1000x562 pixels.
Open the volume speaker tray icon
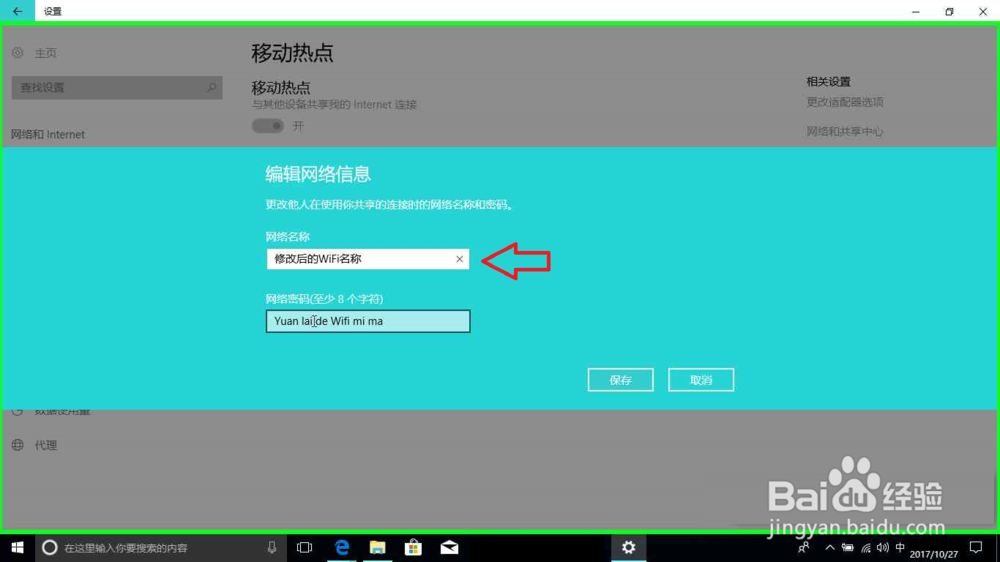click(x=883, y=547)
